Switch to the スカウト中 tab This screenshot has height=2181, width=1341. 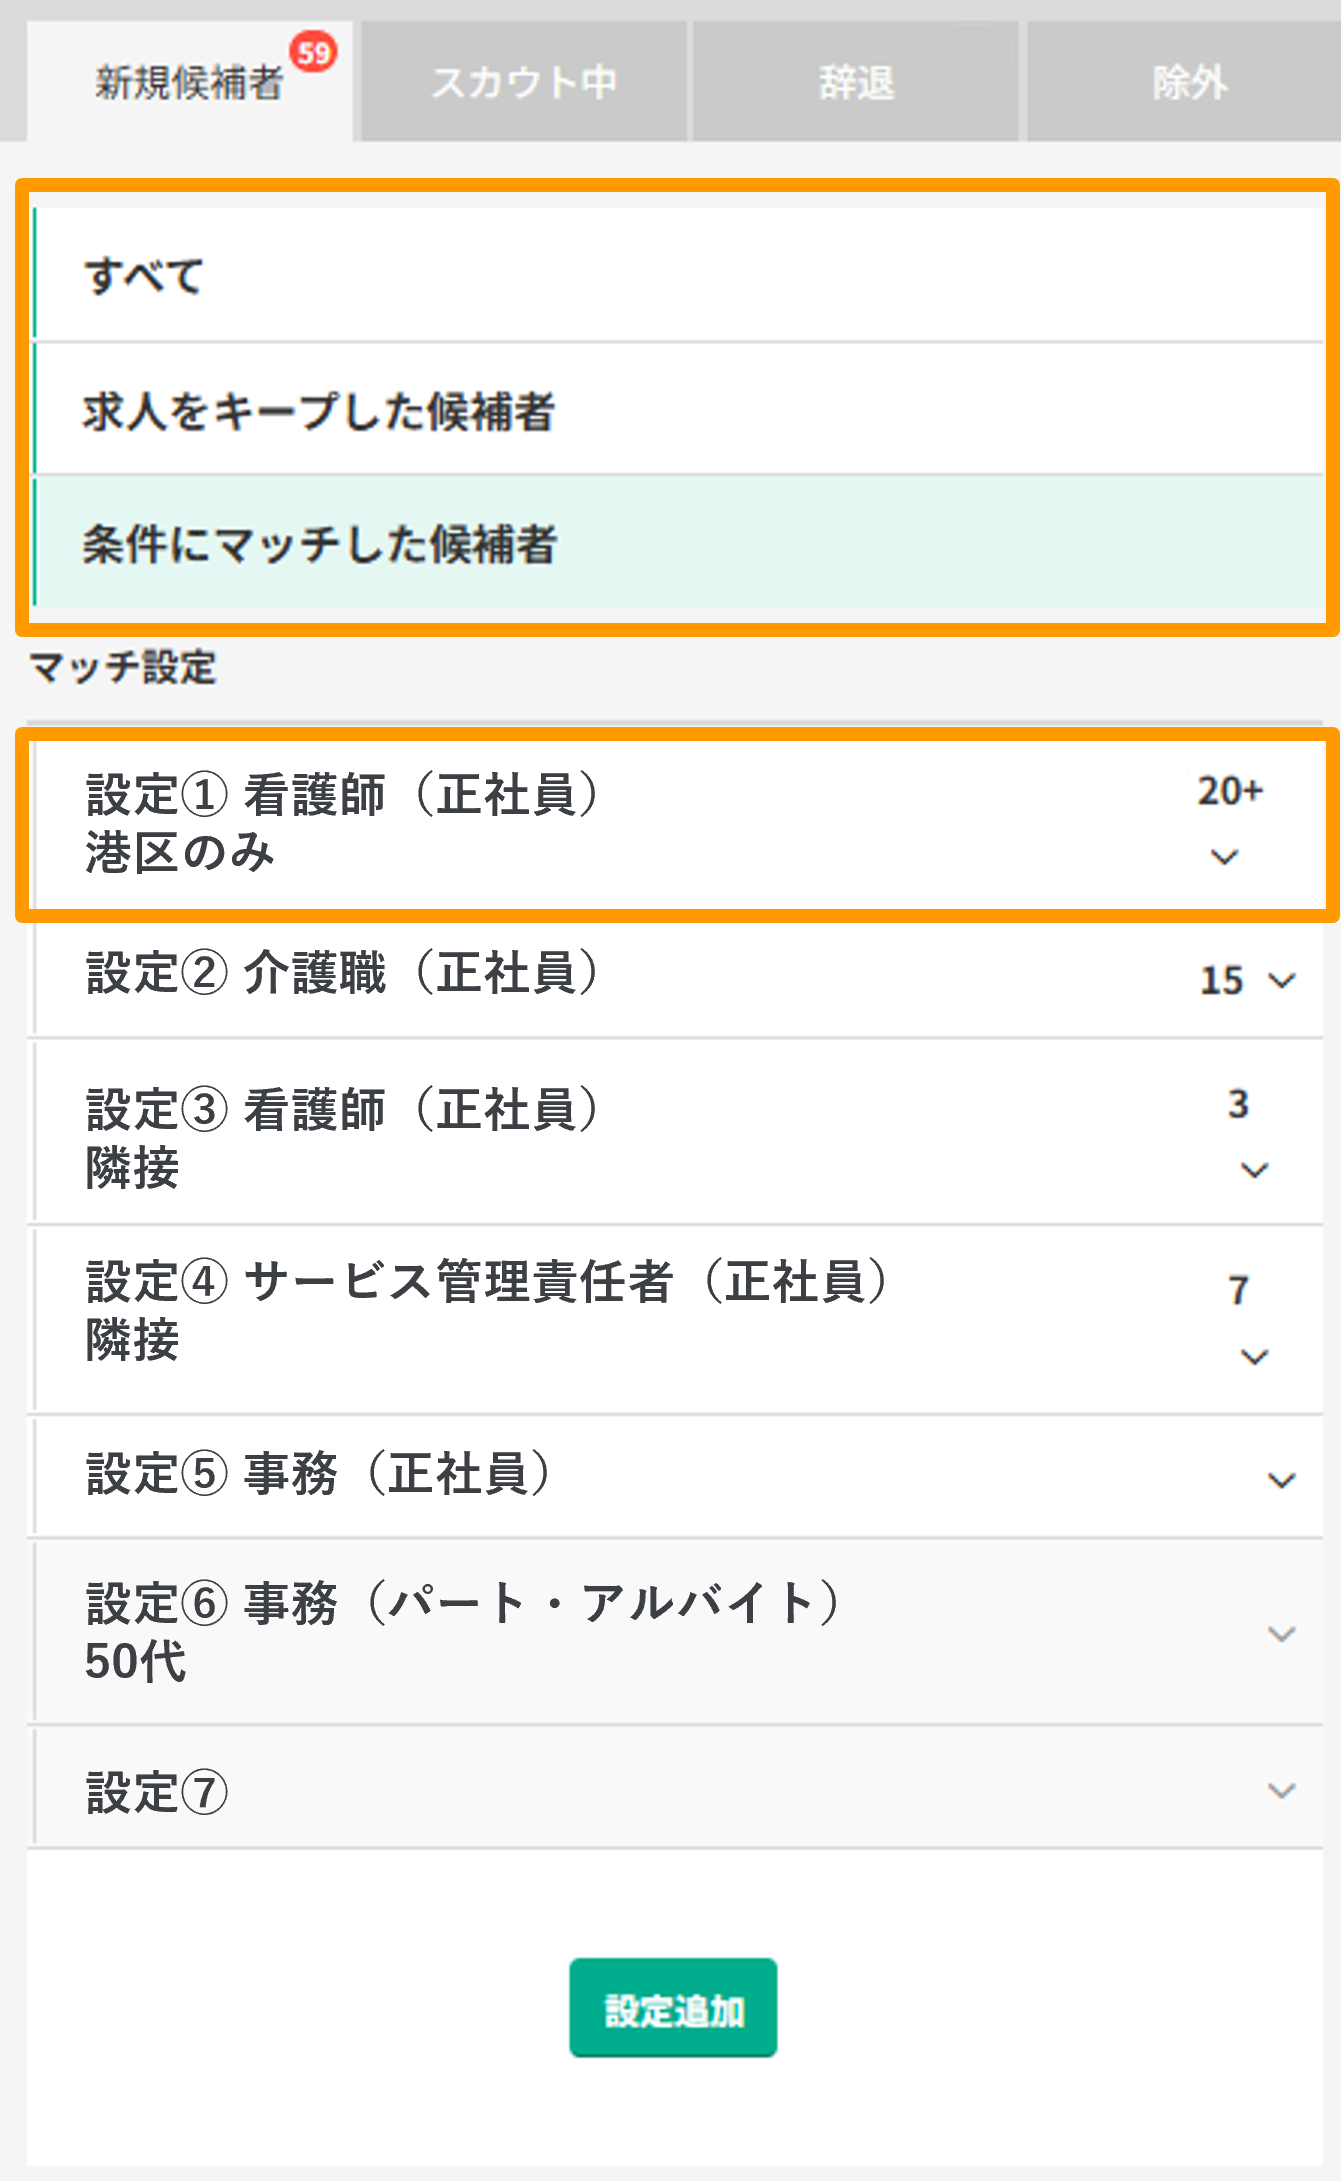point(523,84)
